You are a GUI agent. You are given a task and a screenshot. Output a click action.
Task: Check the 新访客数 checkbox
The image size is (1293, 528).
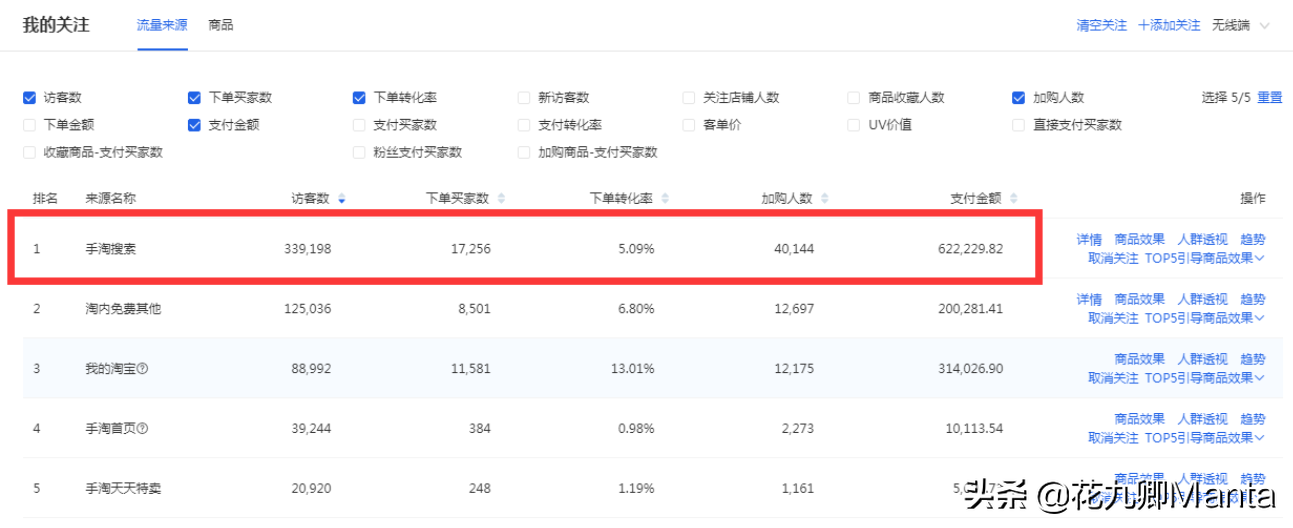524,98
